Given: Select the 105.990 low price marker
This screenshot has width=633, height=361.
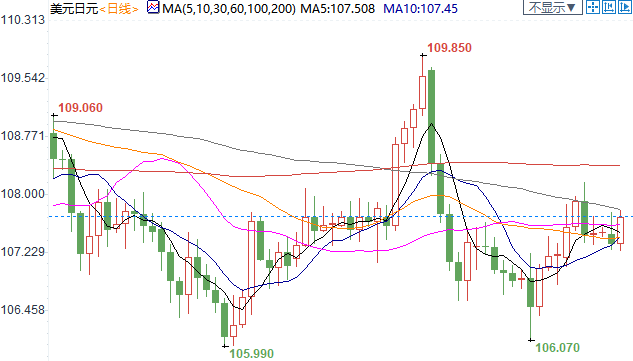Looking at the screenshot, I should coord(252,354).
